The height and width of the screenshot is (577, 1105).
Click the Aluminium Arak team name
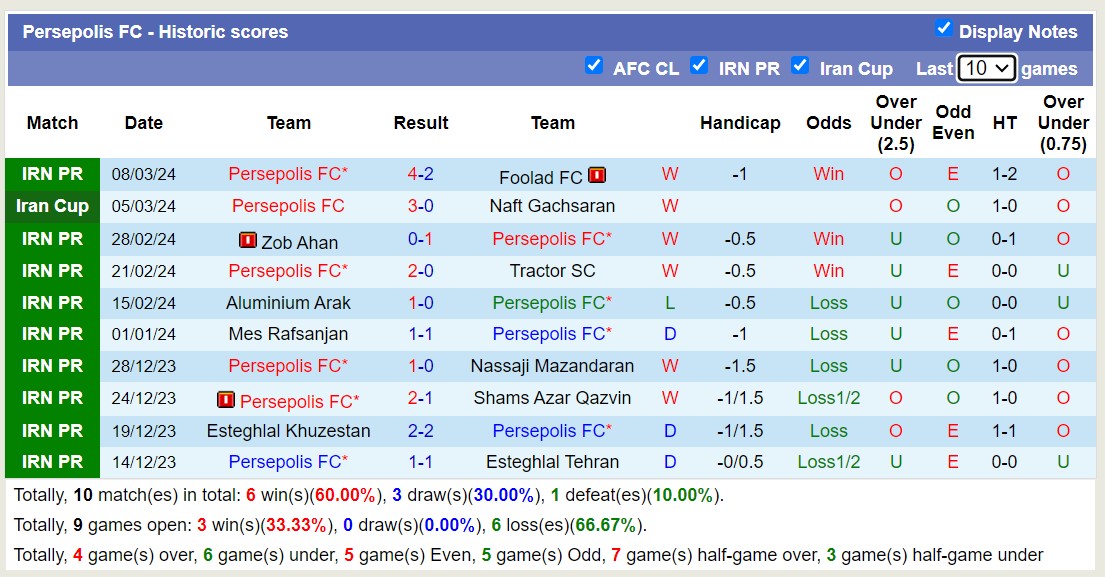point(289,303)
